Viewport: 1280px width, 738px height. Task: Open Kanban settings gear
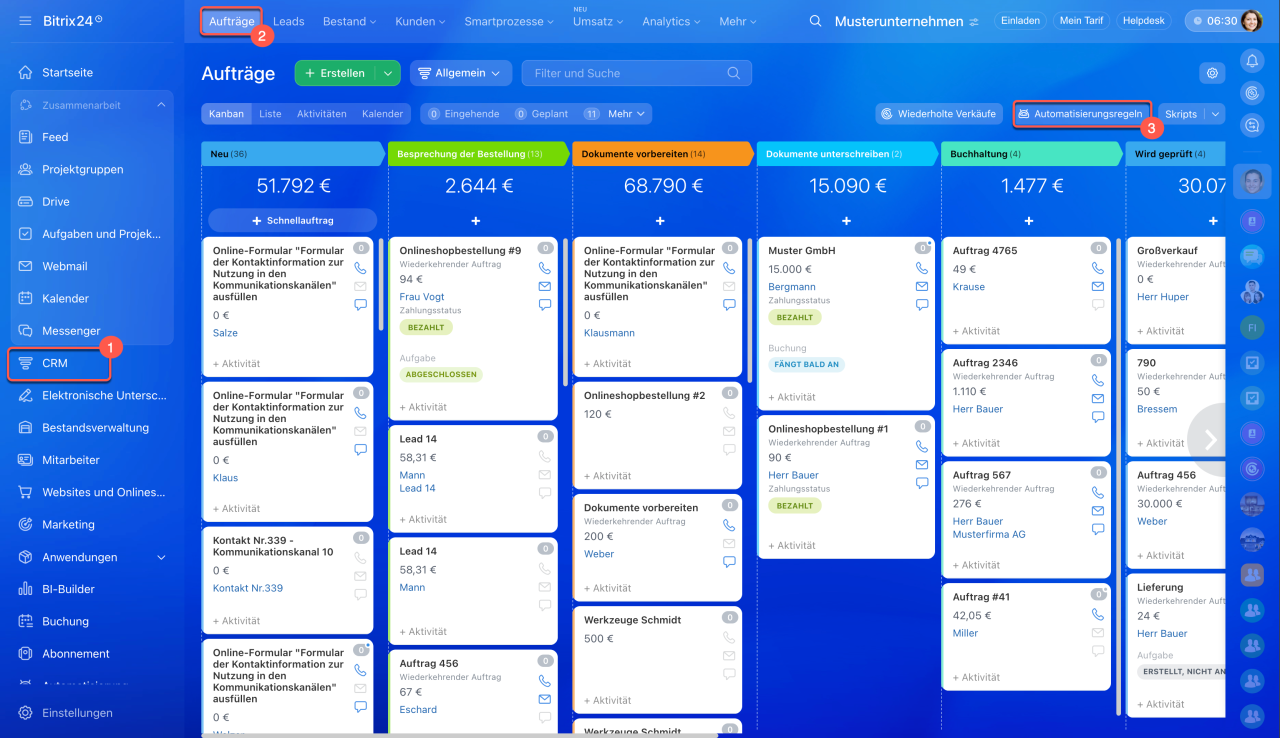point(1212,73)
